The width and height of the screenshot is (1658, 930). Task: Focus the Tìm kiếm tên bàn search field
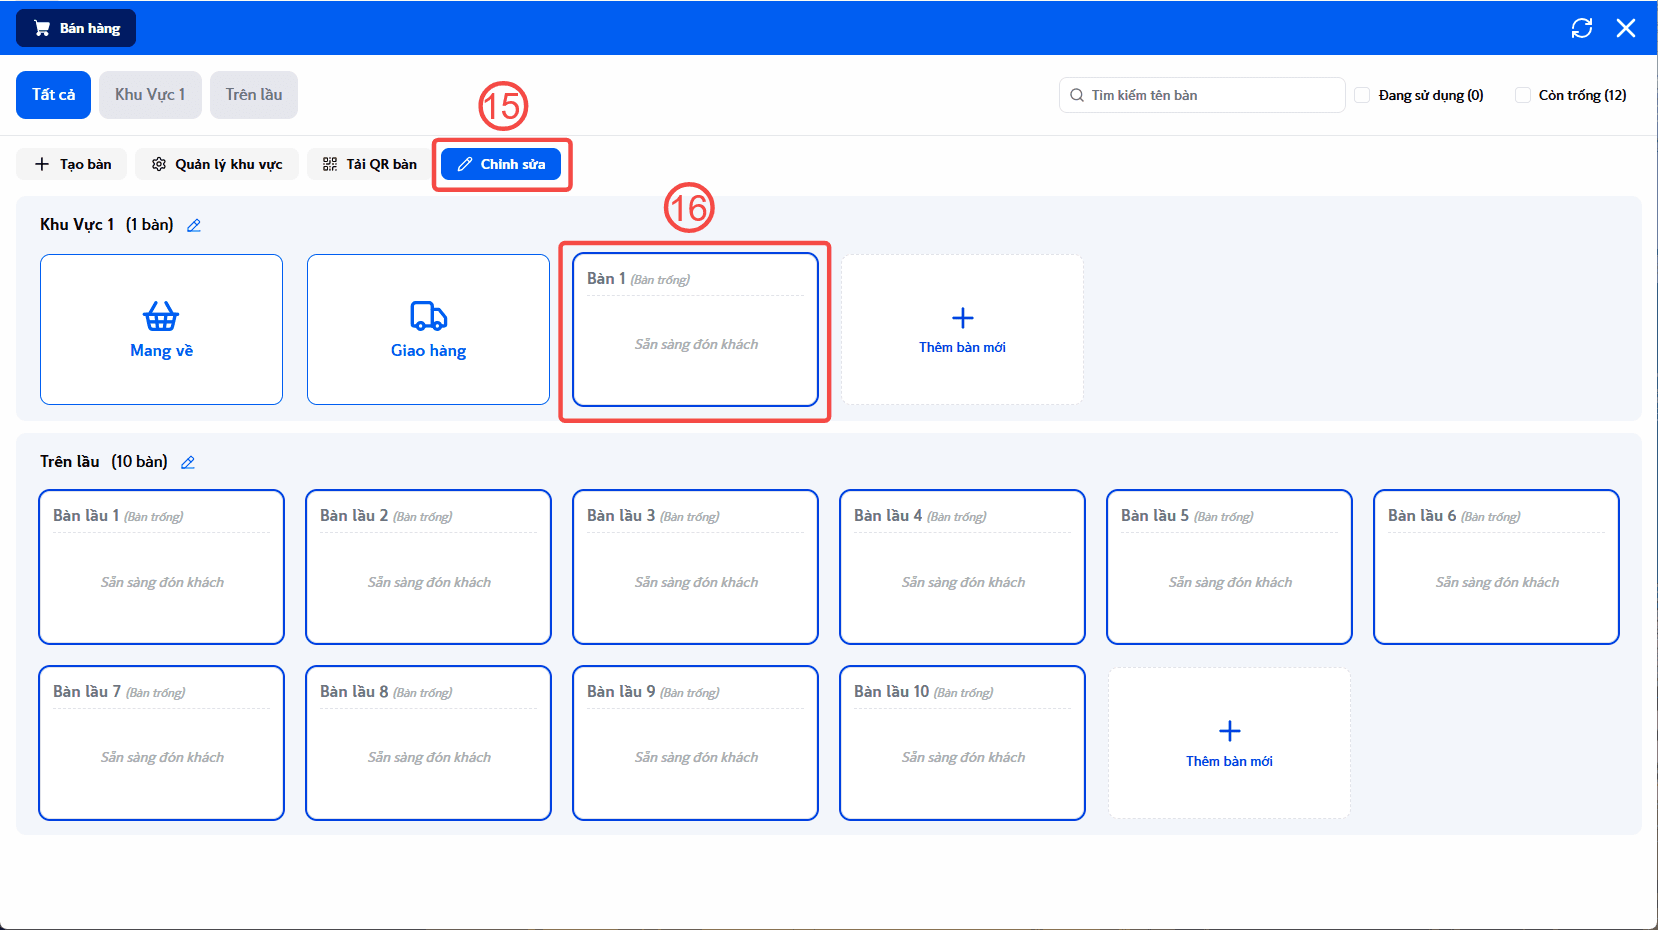[x=1202, y=95]
